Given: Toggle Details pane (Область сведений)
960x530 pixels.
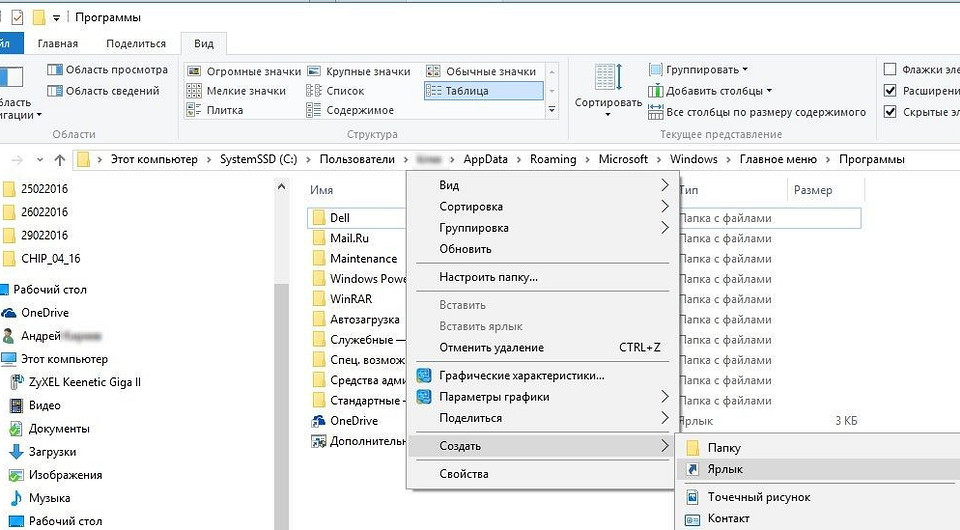Looking at the screenshot, I should click(103, 91).
